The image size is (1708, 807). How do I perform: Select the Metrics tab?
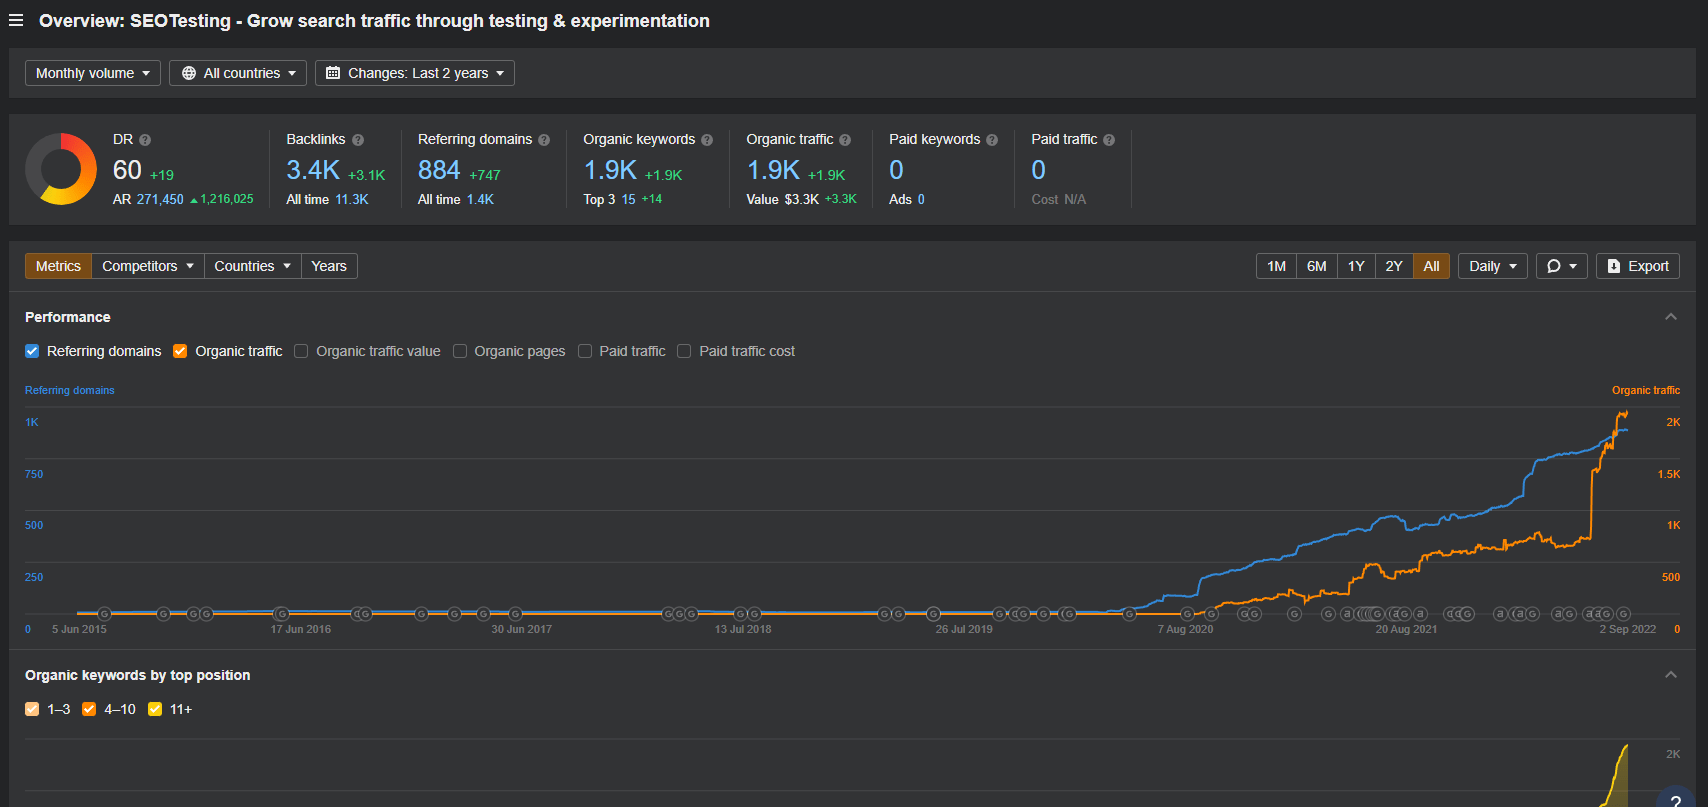(x=58, y=266)
